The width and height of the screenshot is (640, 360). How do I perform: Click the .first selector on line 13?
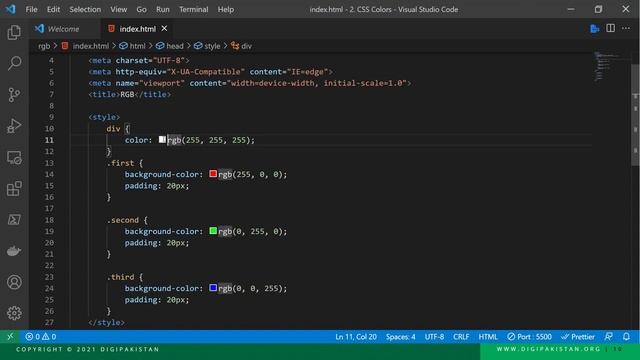pyautogui.click(x=120, y=163)
